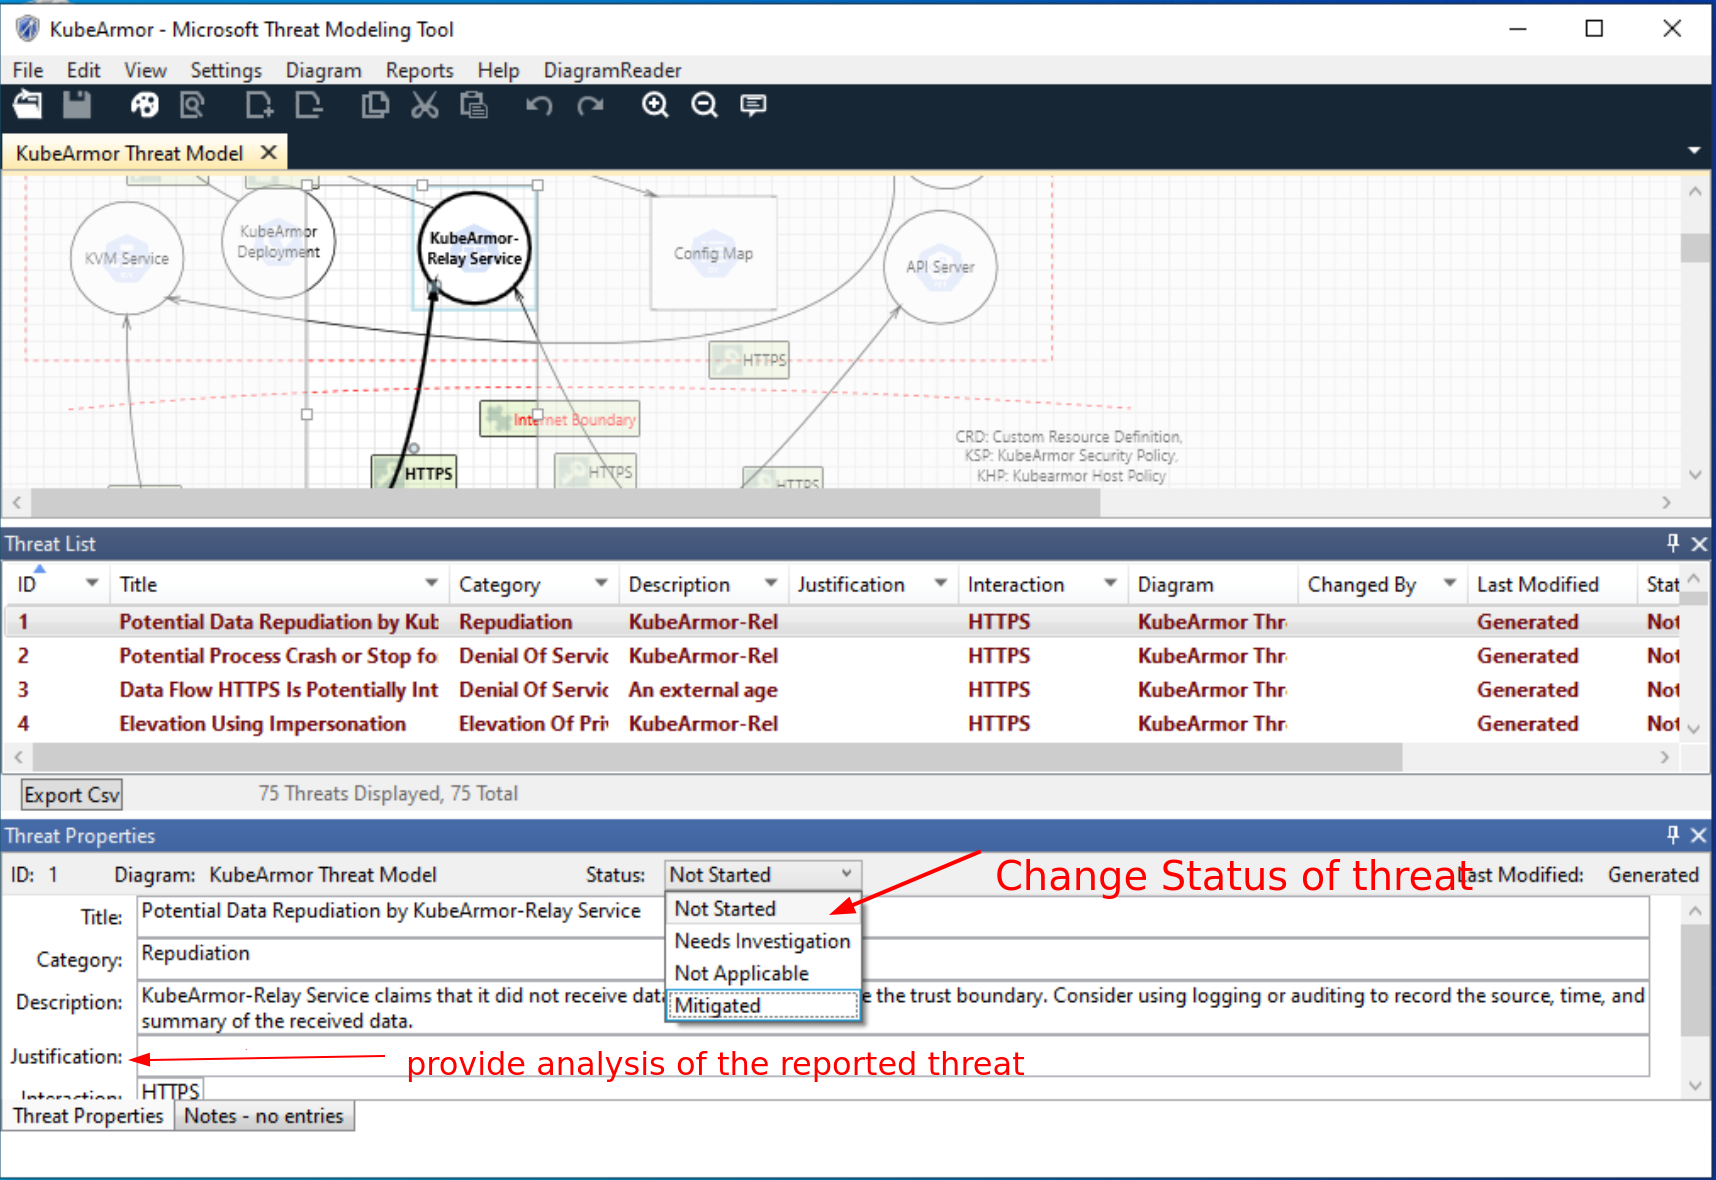The height and width of the screenshot is (1180, 1716).
Task: Choose Not Started status option
Action: point(763,909)
